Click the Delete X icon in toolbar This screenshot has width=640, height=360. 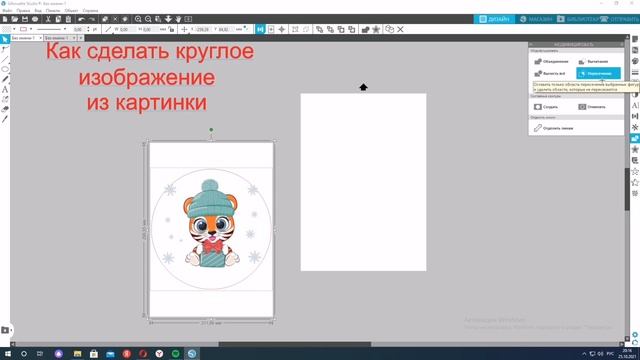tap(400, 29)
